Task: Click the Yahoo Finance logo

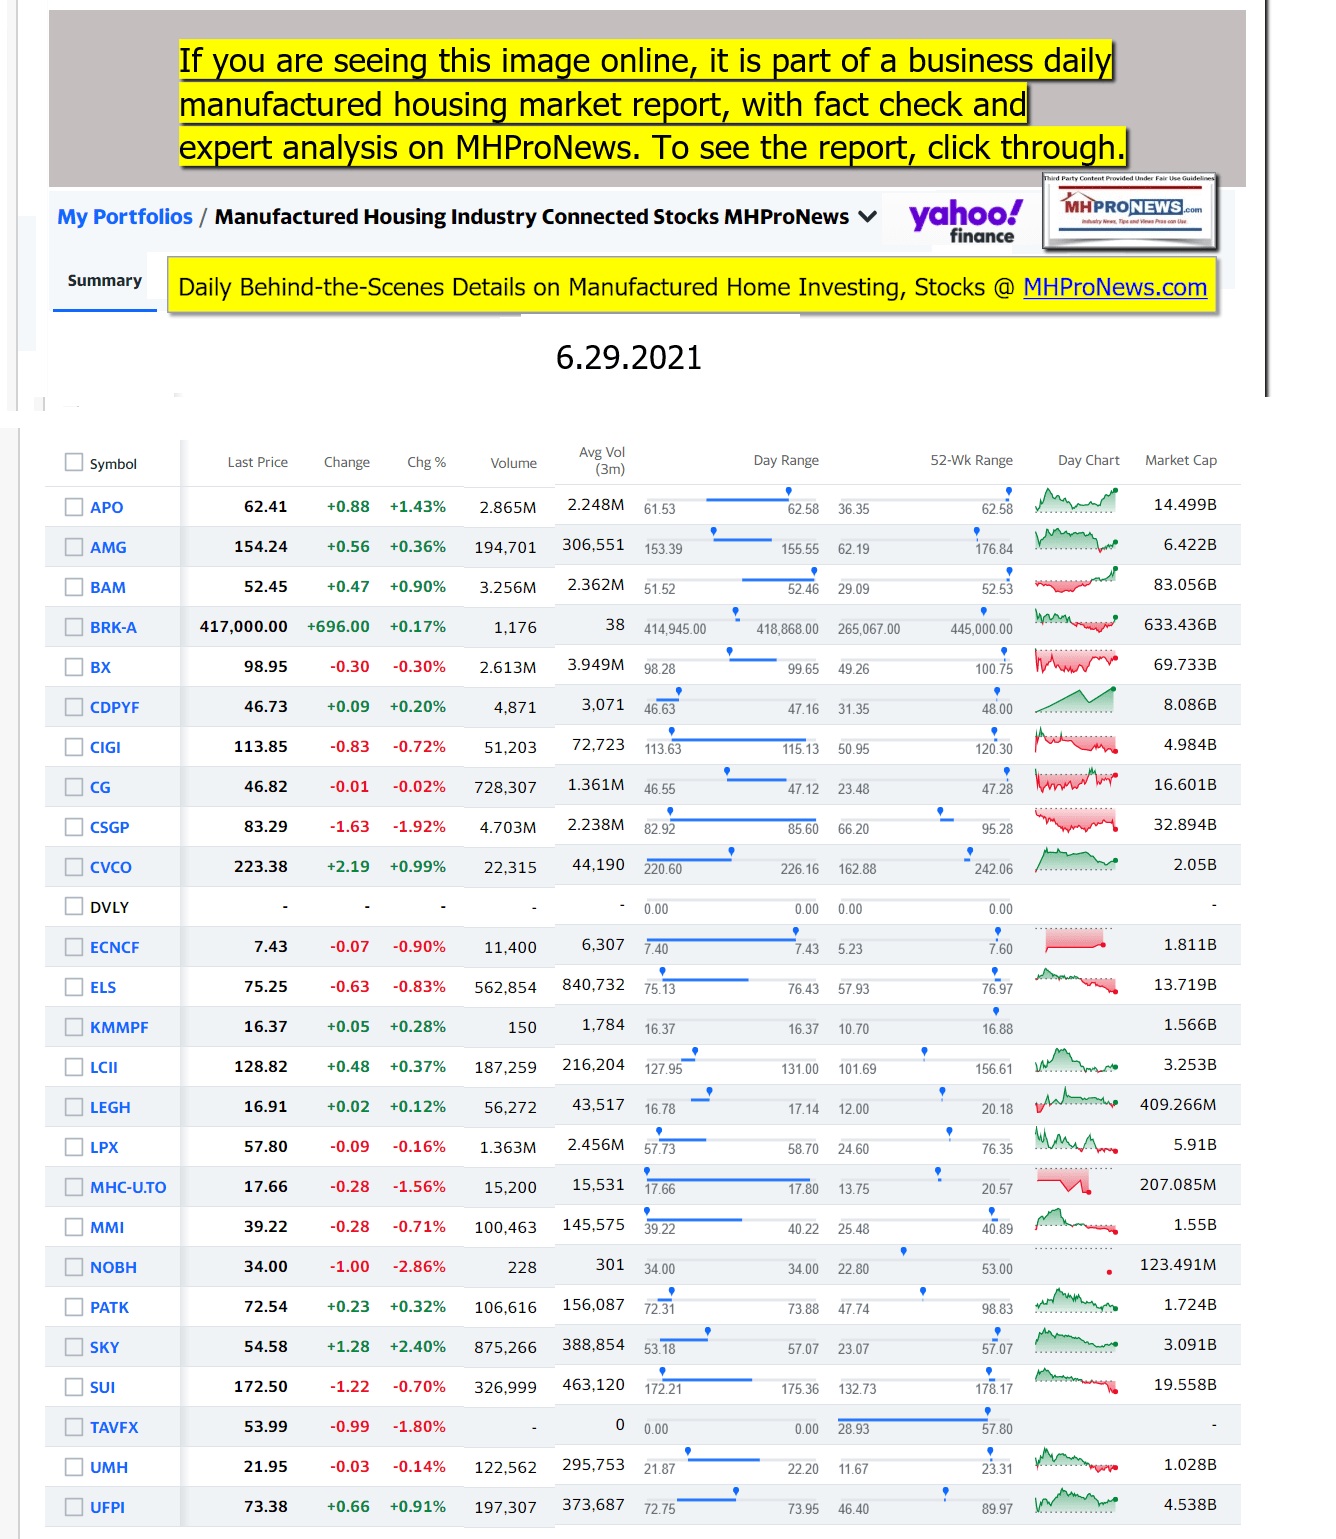Action: [x=966, y=221]
